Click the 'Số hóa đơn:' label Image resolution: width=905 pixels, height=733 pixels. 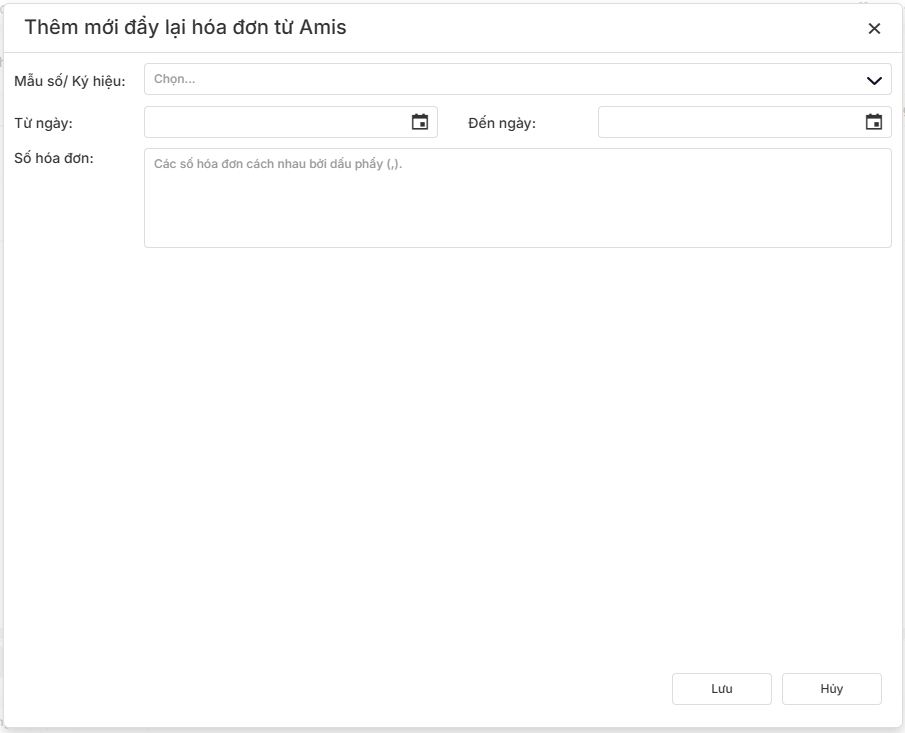[54, 157]
